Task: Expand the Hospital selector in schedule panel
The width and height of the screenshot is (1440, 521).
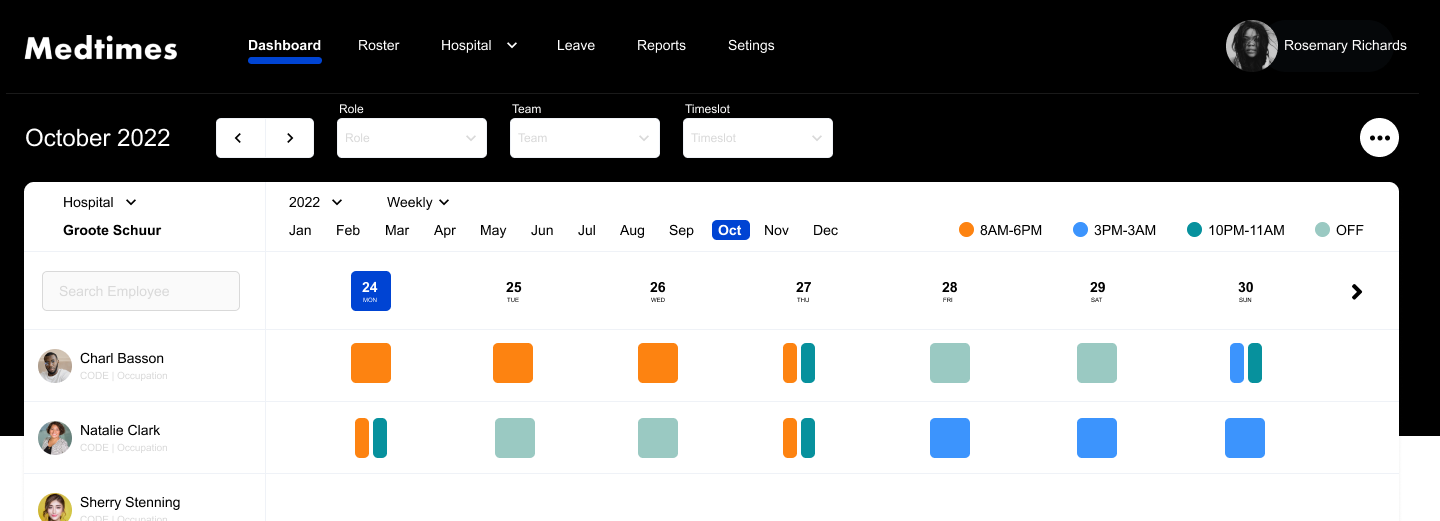Action: pyautogui.click(x=100, y=202)
